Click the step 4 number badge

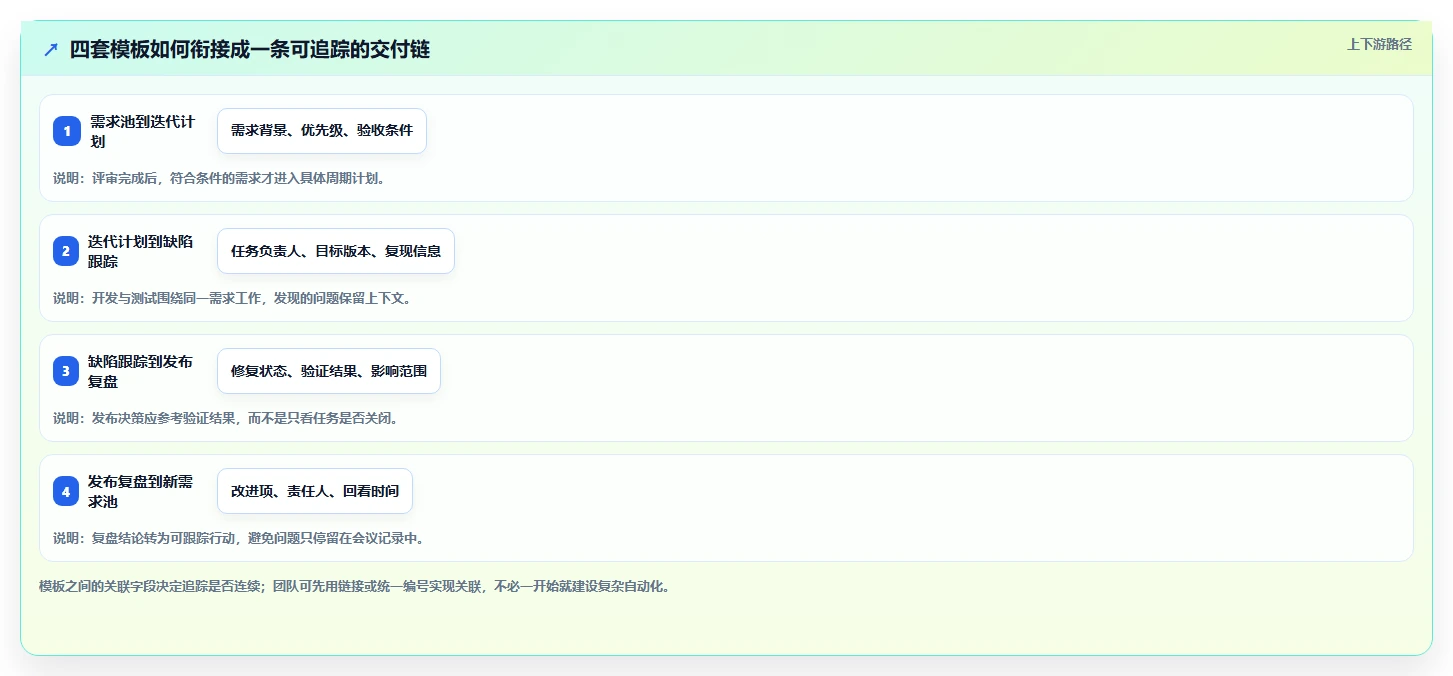(x=66, y=491)
